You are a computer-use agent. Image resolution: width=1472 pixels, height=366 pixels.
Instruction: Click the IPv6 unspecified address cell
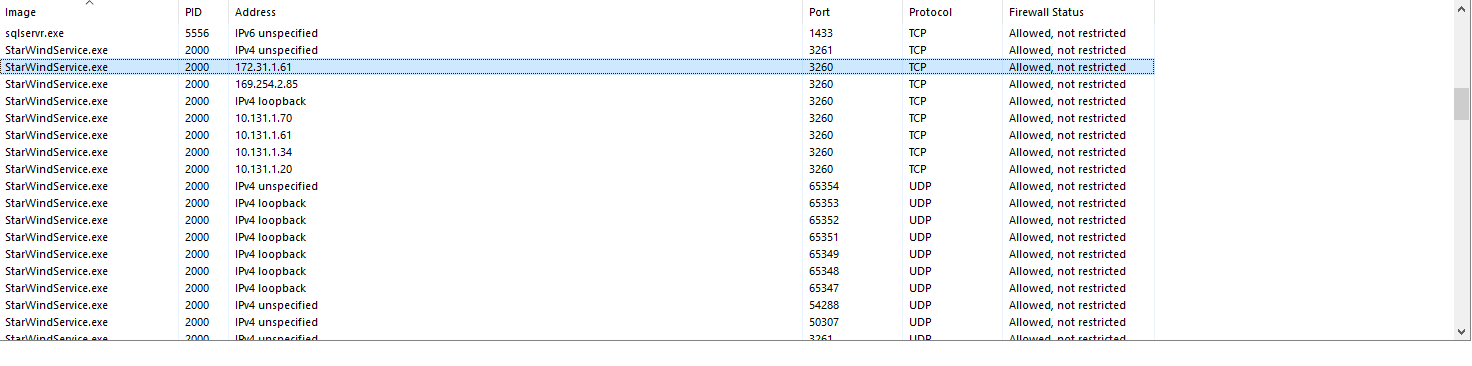[276, 33]
